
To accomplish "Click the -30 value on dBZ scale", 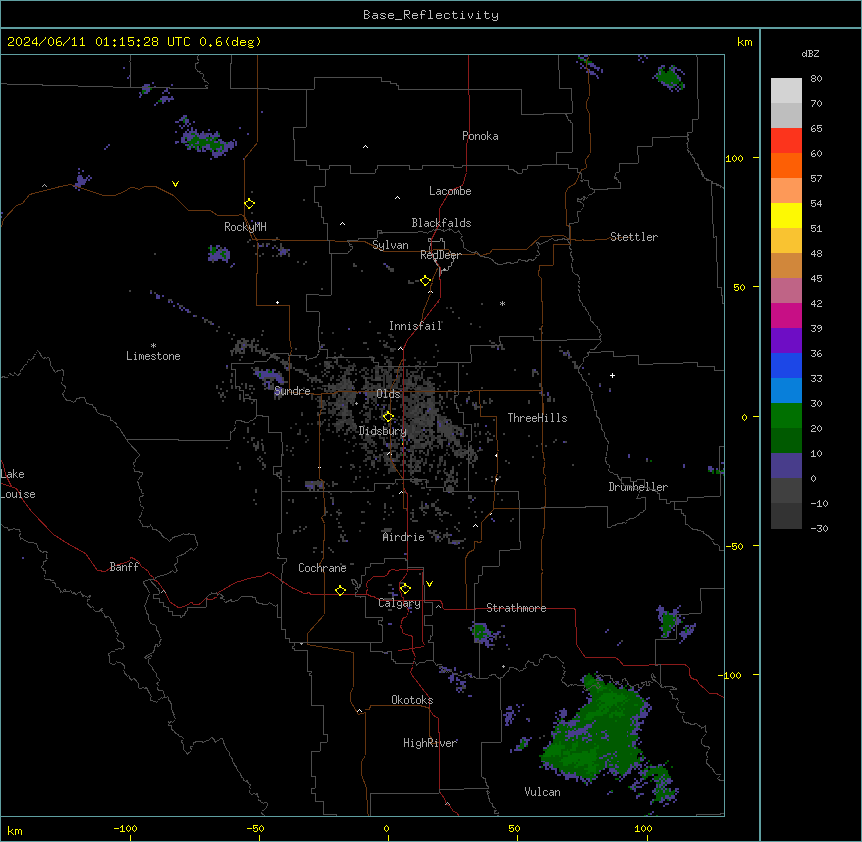I will [819, 528].
